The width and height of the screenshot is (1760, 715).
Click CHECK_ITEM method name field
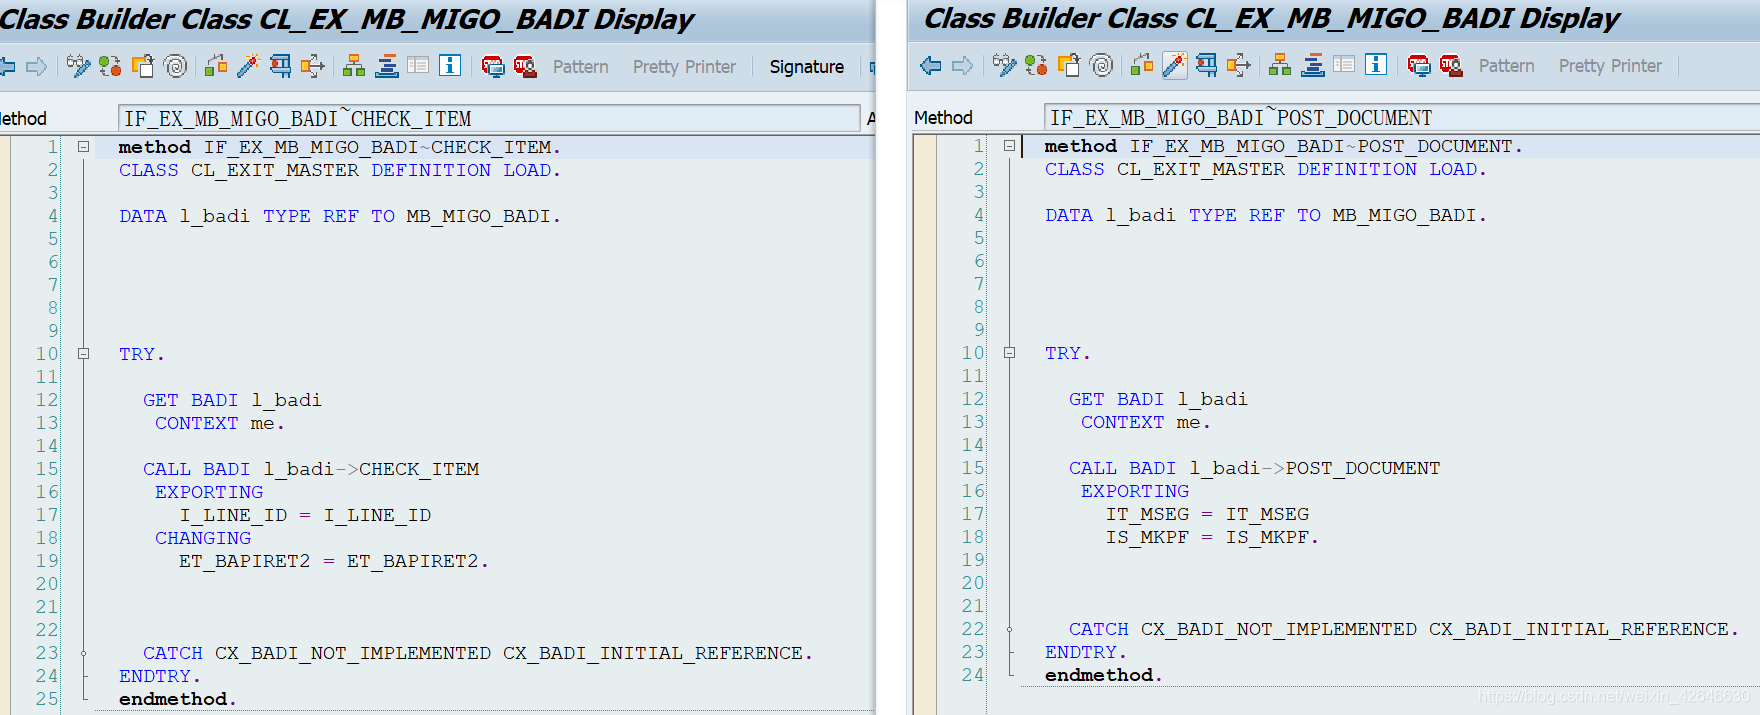pos(489,119)
